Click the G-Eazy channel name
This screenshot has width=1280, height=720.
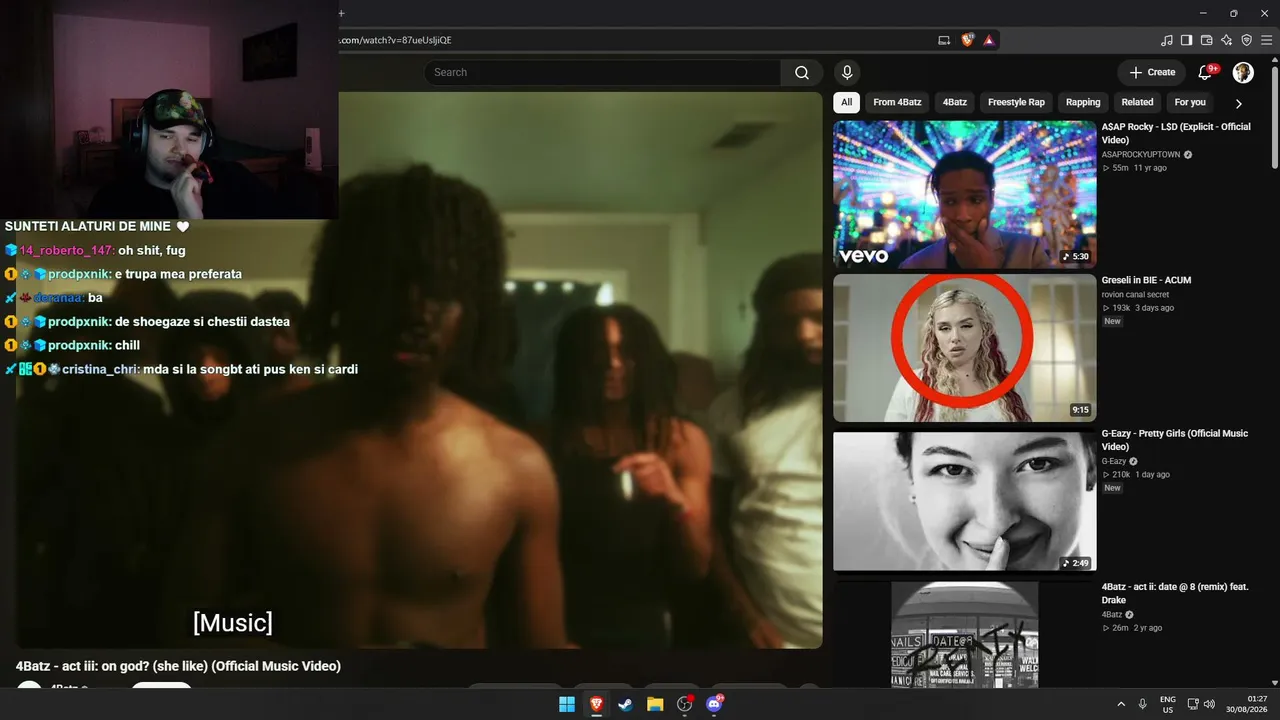pos(1114,461)
